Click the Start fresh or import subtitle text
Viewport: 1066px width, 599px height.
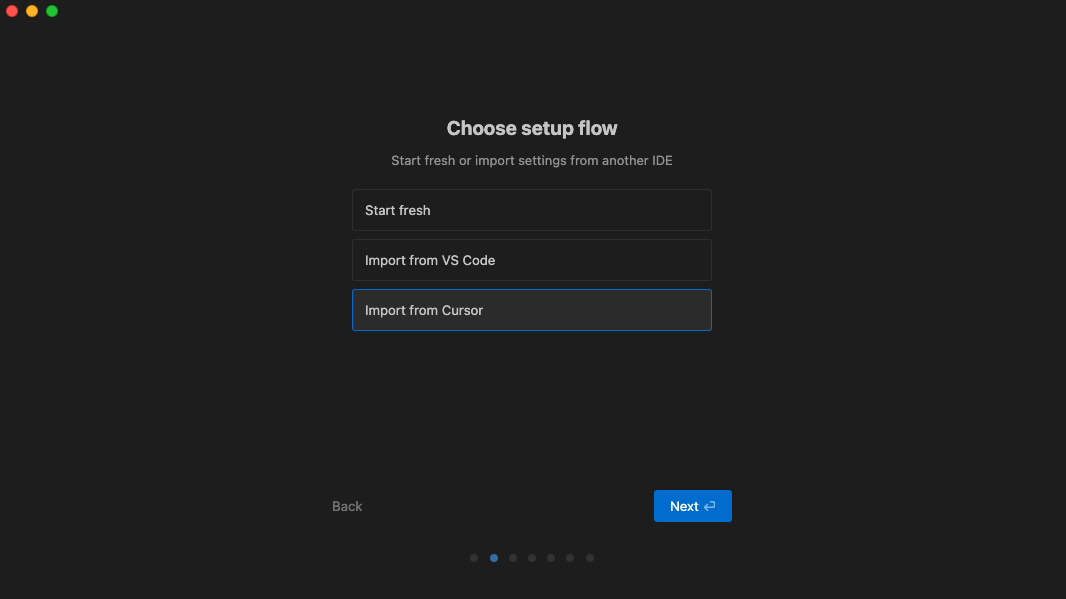[x=532, y=160]
